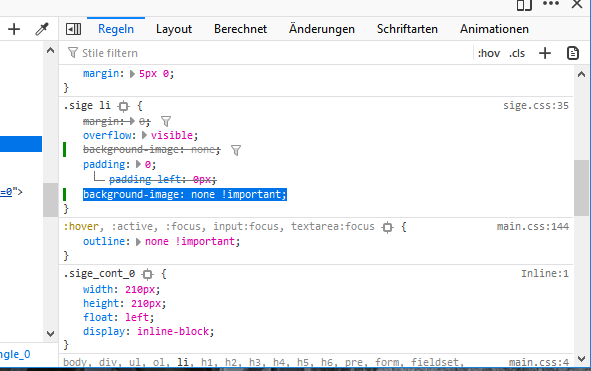Highlight elements matching .sige li selector icon
This screenshot has width=591, height=371.
click(123, 106)
